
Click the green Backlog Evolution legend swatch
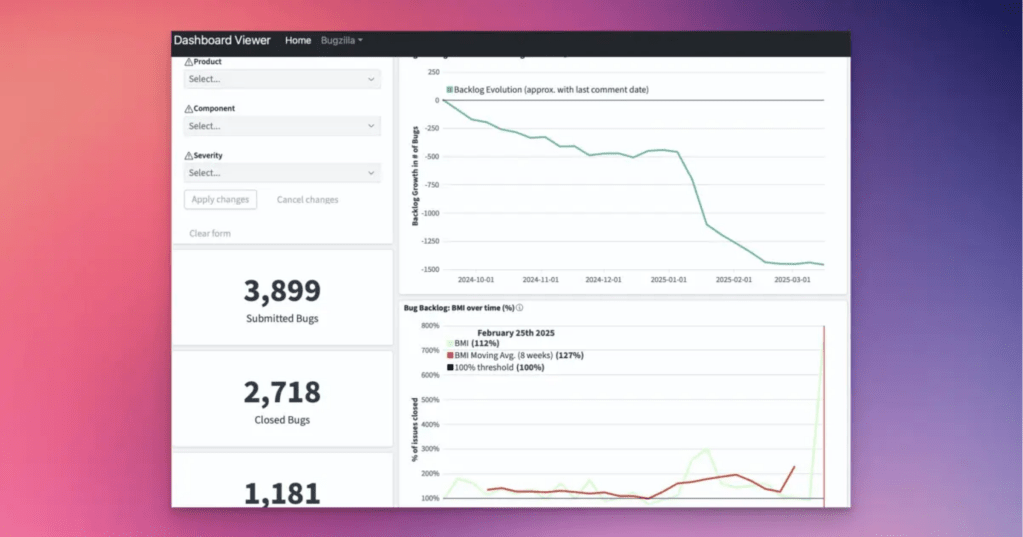click(x=449, y=90)
